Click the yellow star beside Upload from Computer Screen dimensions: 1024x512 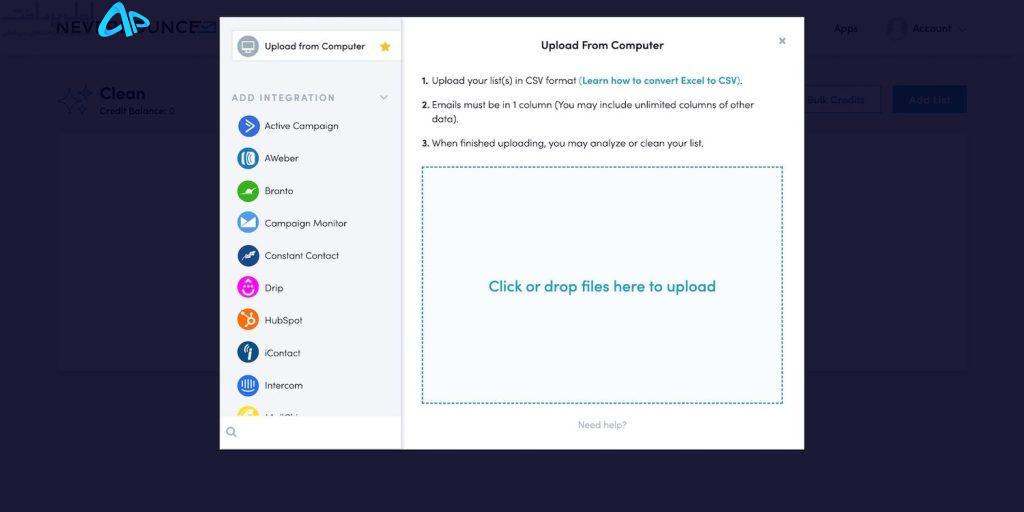click(x=385, y=46)
